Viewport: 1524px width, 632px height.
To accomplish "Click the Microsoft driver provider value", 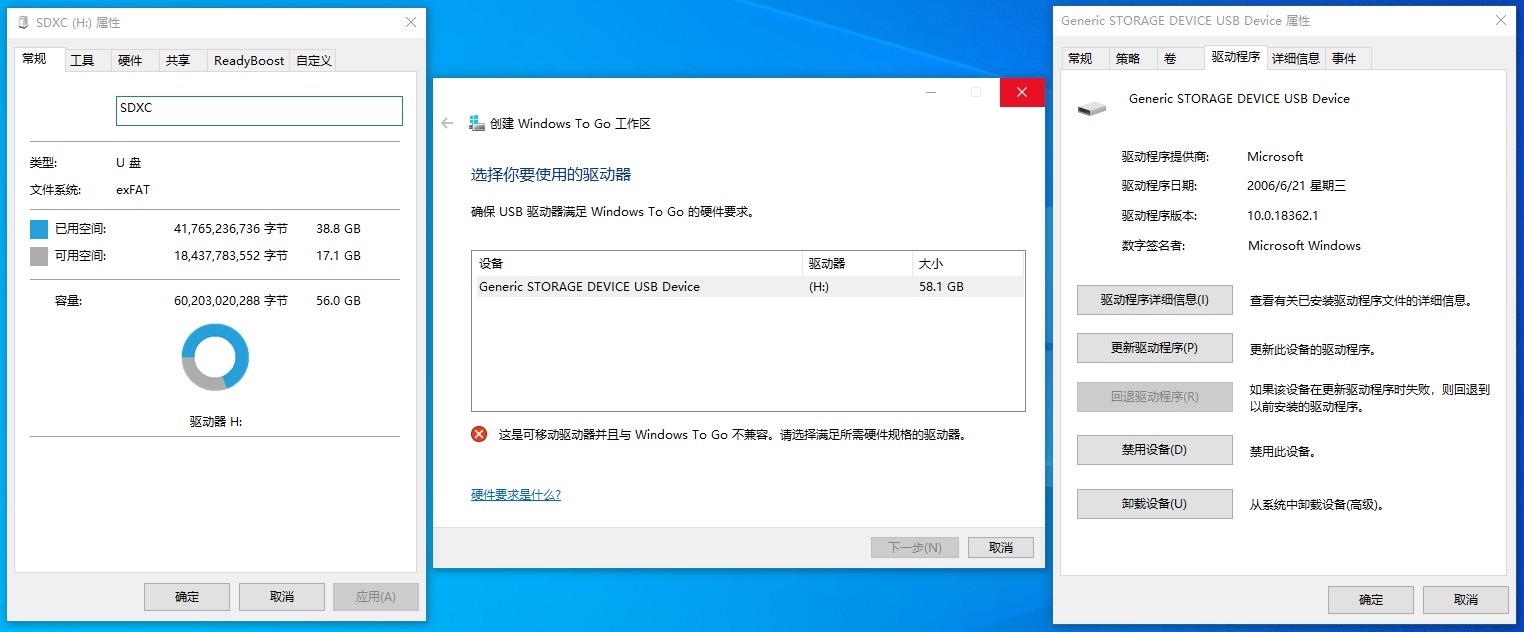I will tap(1275, 157).
